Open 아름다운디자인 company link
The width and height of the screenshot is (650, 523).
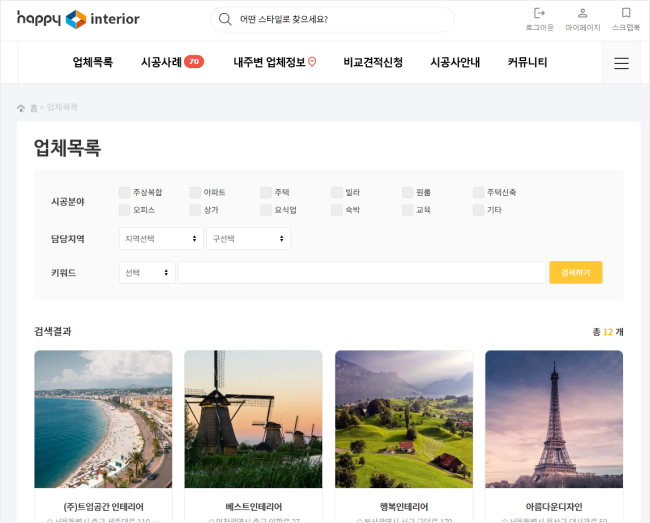pos(554,507)
